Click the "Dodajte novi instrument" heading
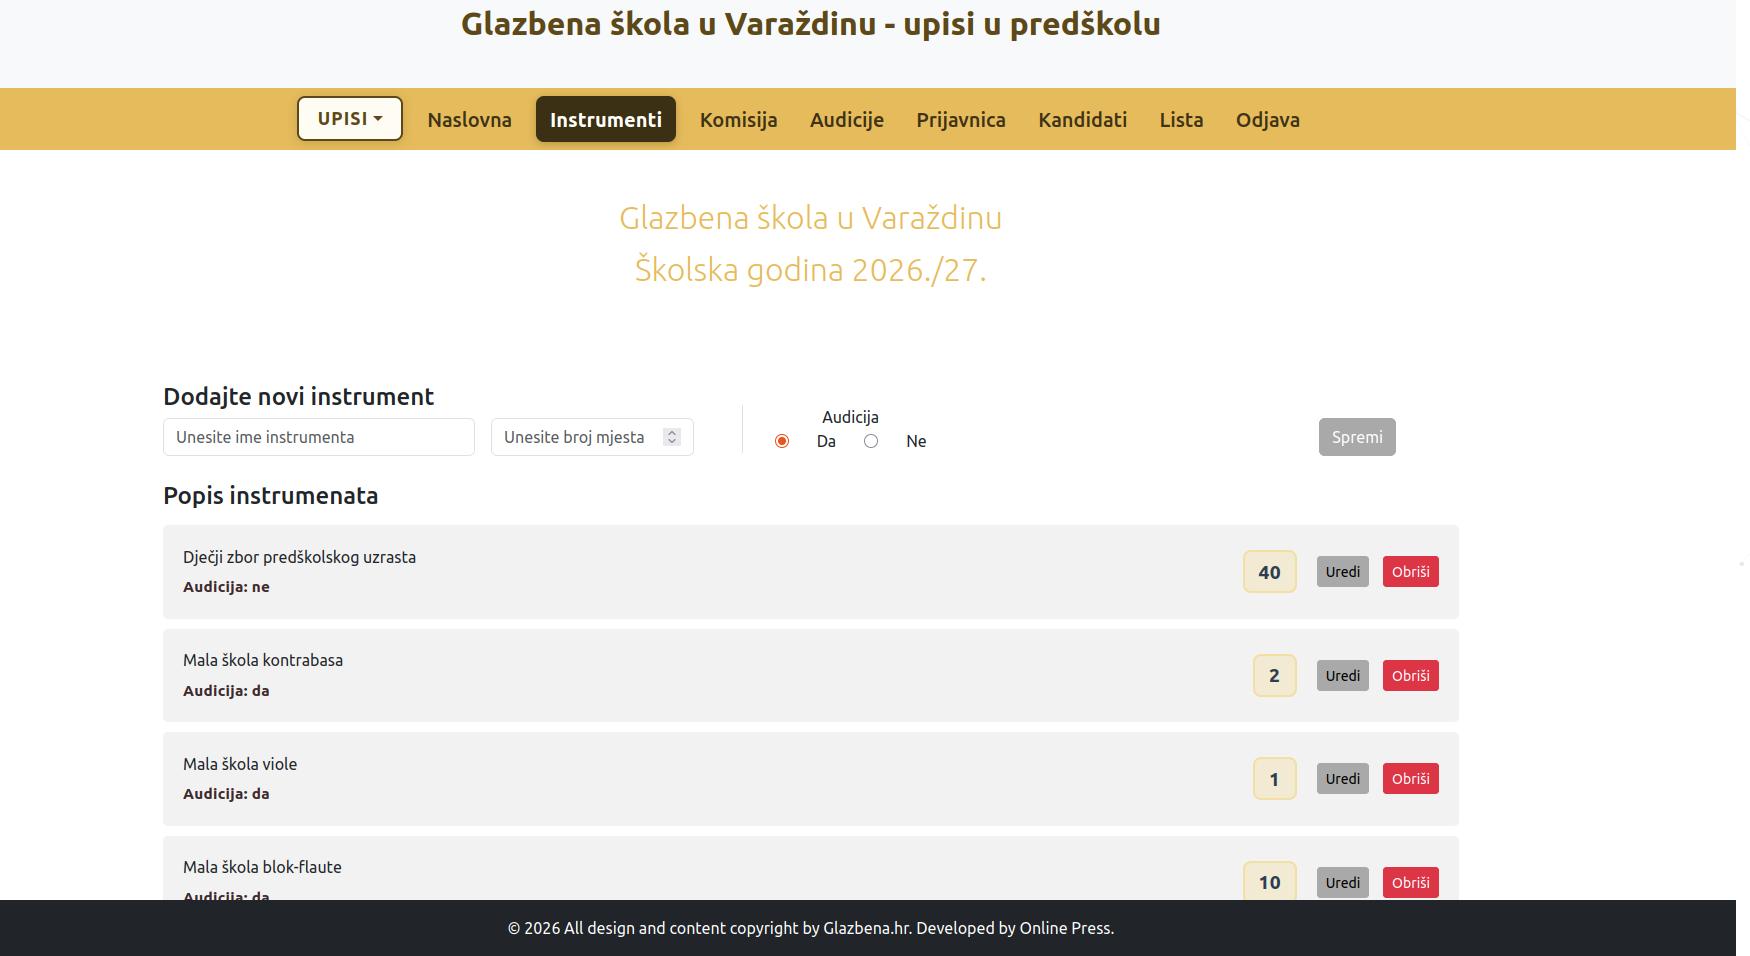The height and width of the screenshot is (956, 1750). coord(298,397)
